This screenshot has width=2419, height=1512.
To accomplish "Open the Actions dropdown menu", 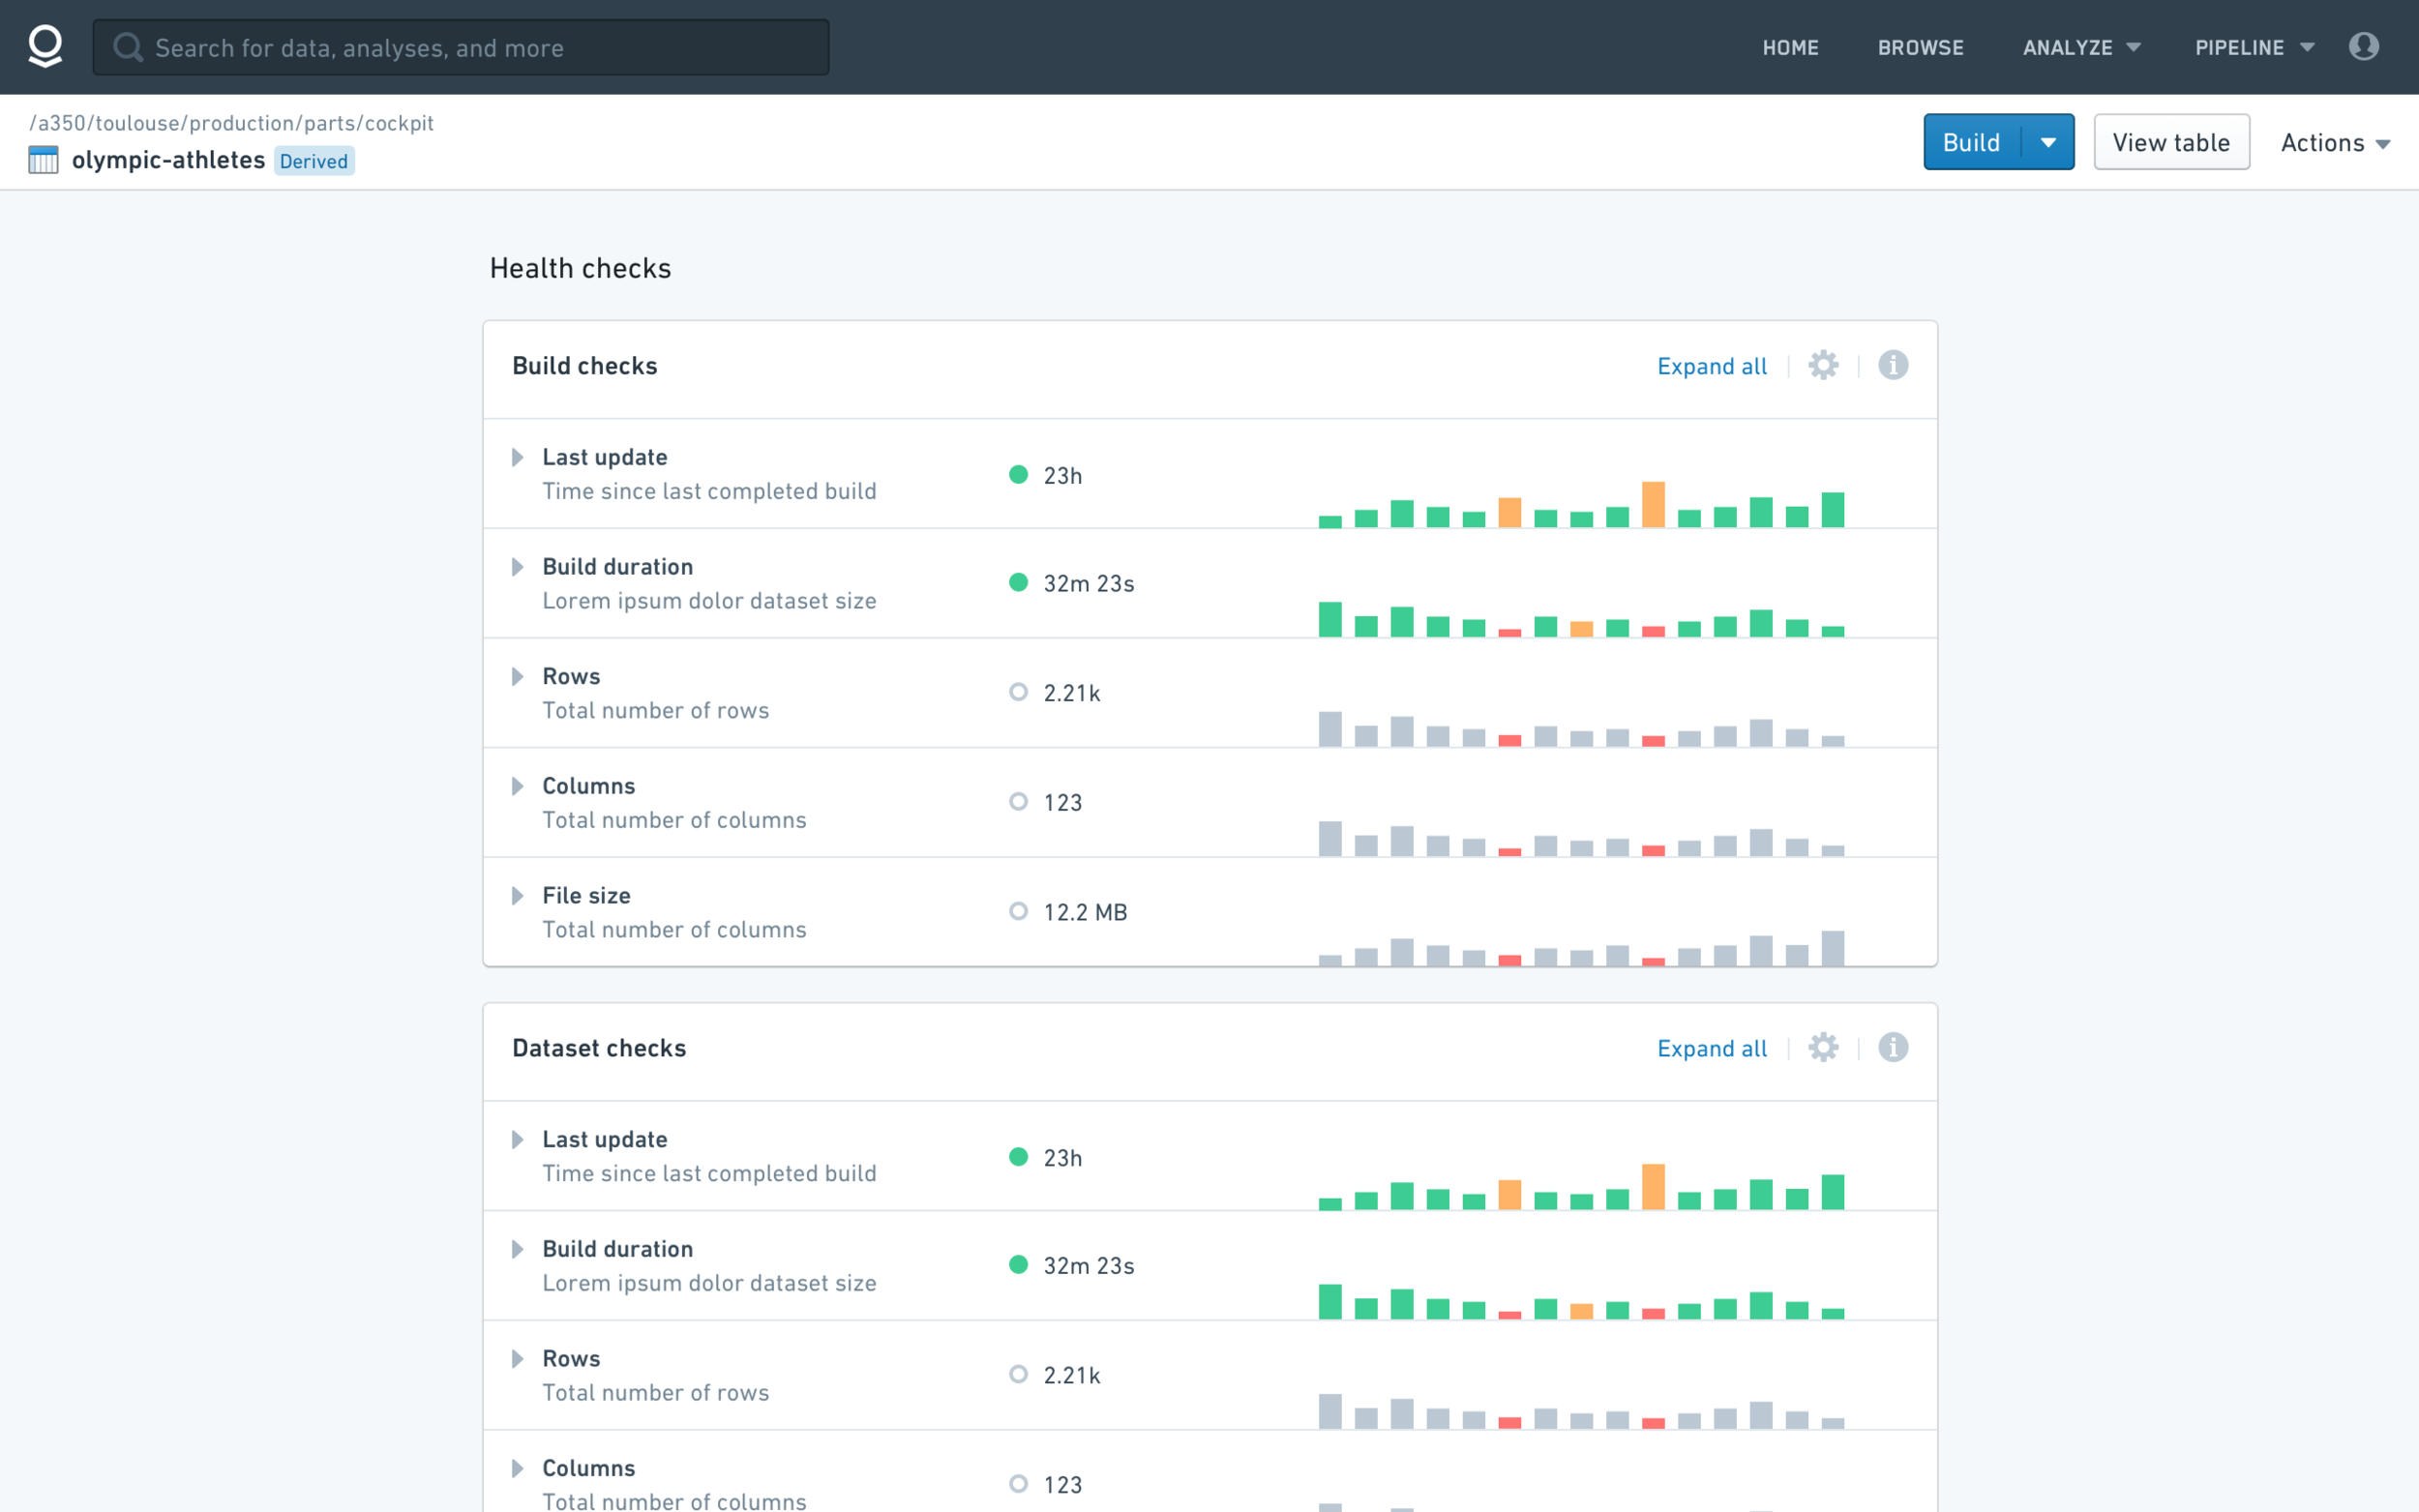I will click(2335, 143).
